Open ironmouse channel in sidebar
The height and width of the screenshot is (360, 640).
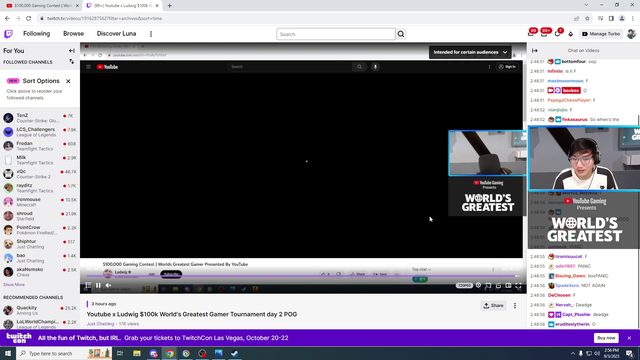40,202
